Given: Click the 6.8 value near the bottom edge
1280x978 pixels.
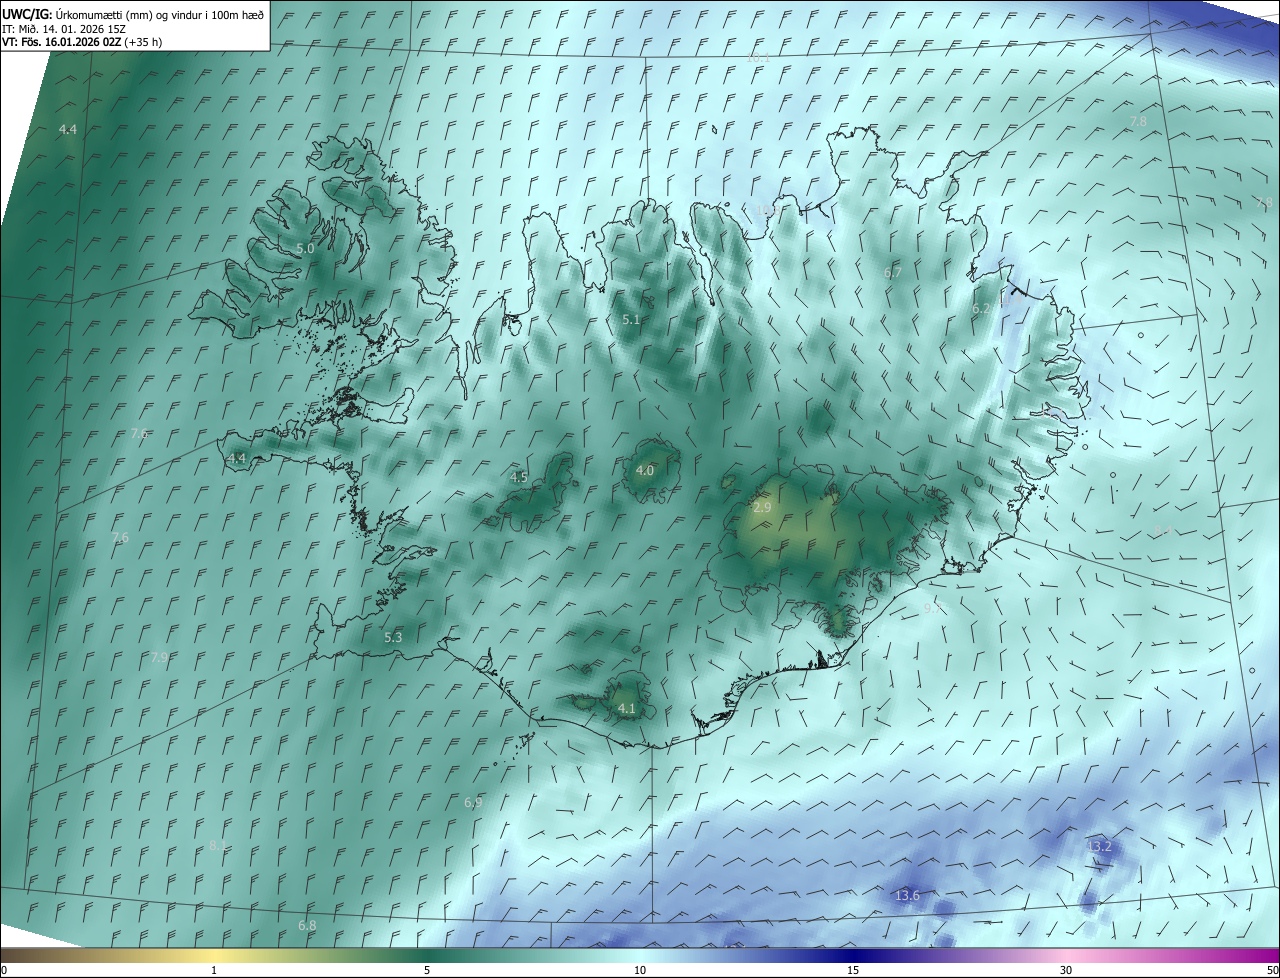Looking at the screenshot, I should (x=307, y=925).
